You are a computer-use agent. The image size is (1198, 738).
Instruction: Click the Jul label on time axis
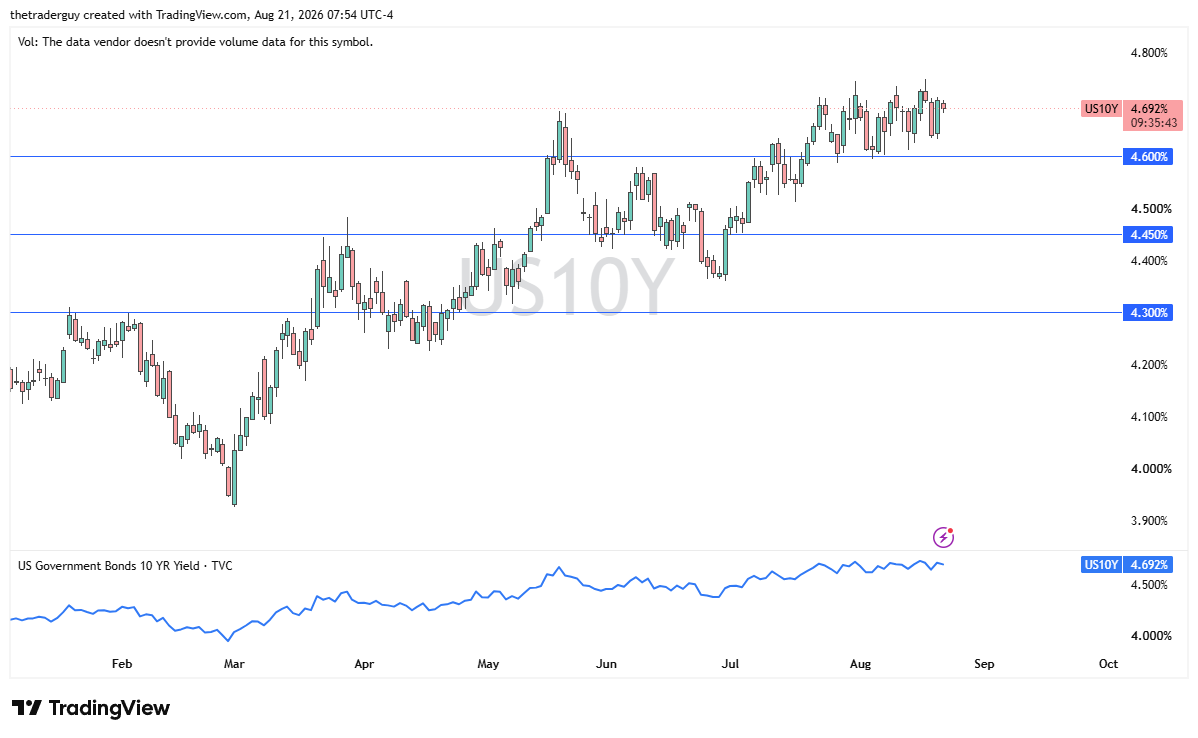tap(730, 664)
